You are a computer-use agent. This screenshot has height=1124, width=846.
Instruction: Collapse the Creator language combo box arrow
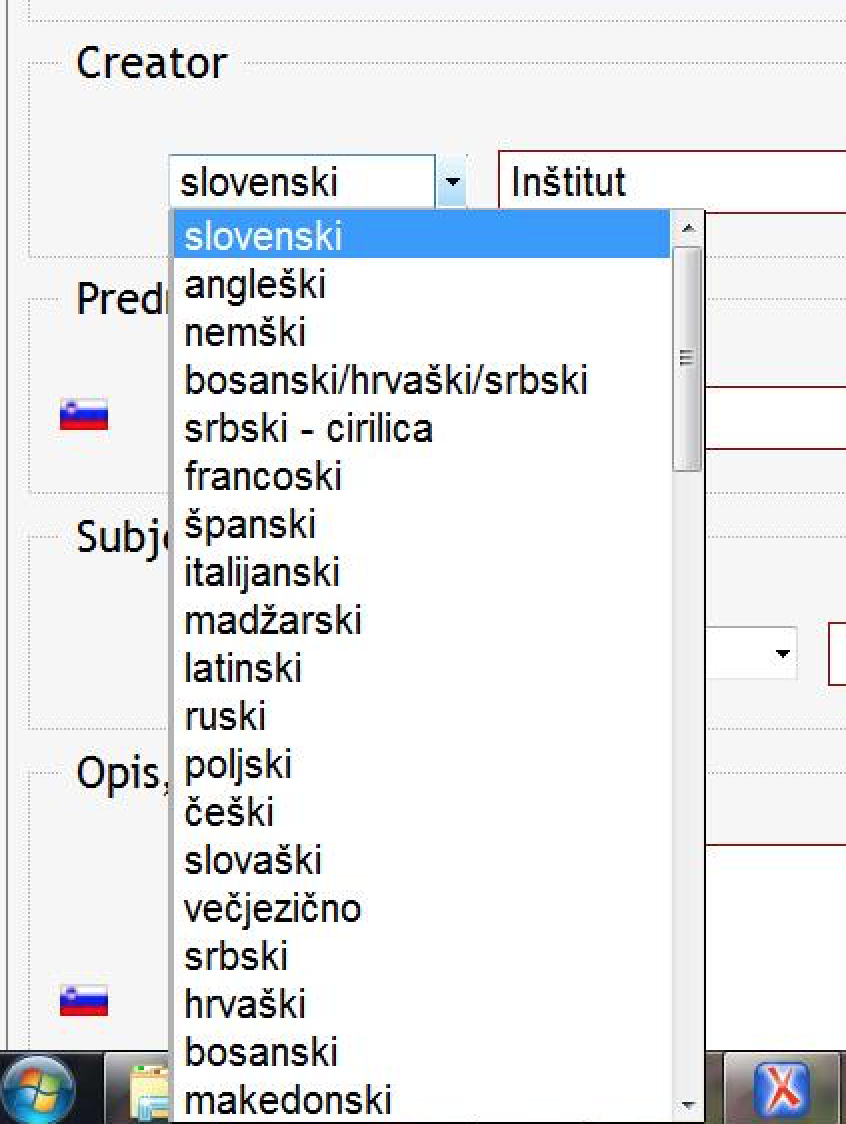click(452, 183)
